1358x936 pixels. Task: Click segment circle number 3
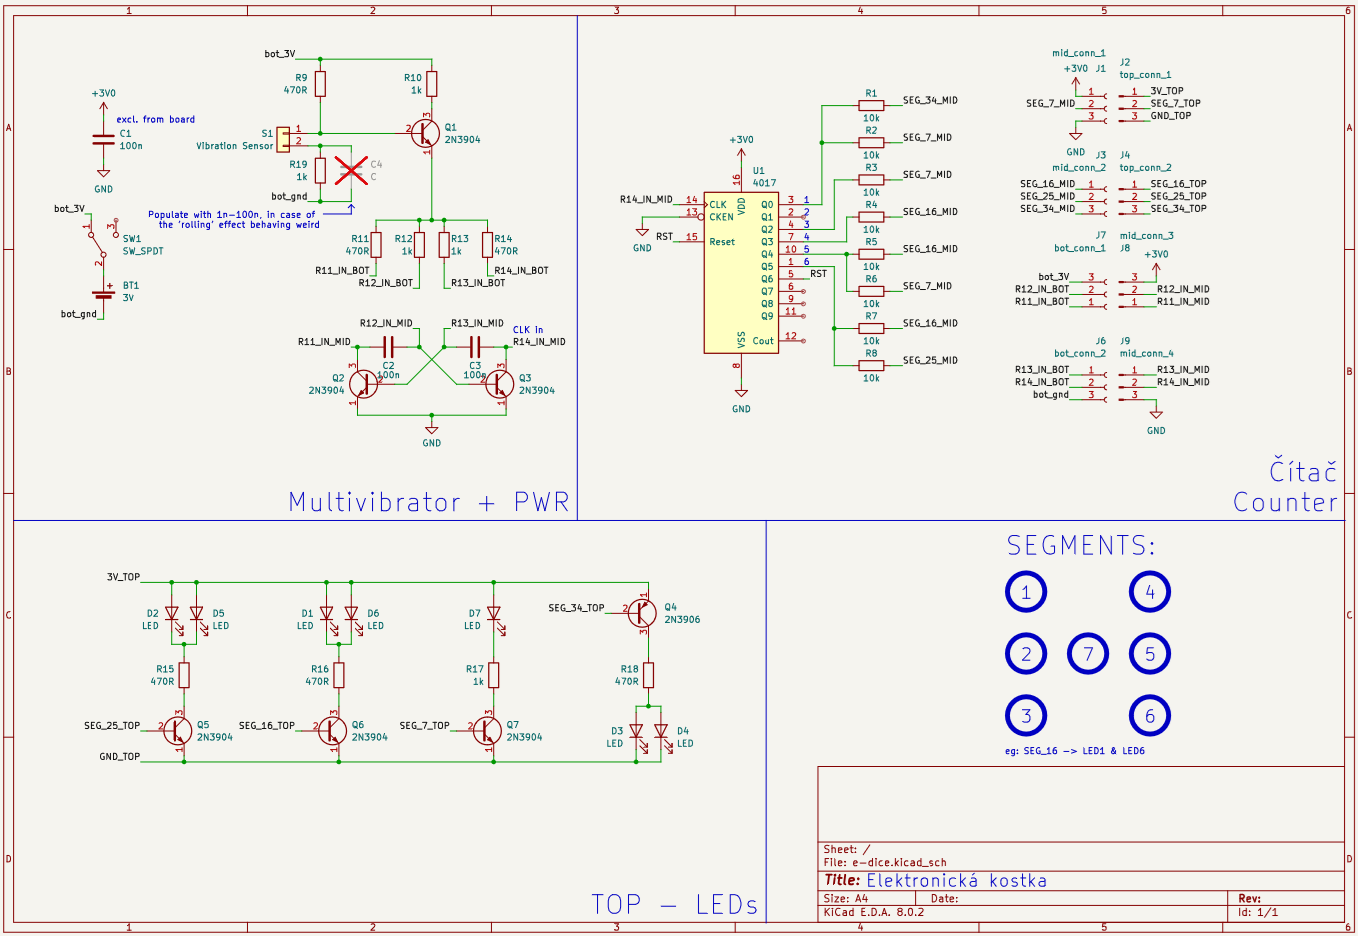(x=1026, y=716)
